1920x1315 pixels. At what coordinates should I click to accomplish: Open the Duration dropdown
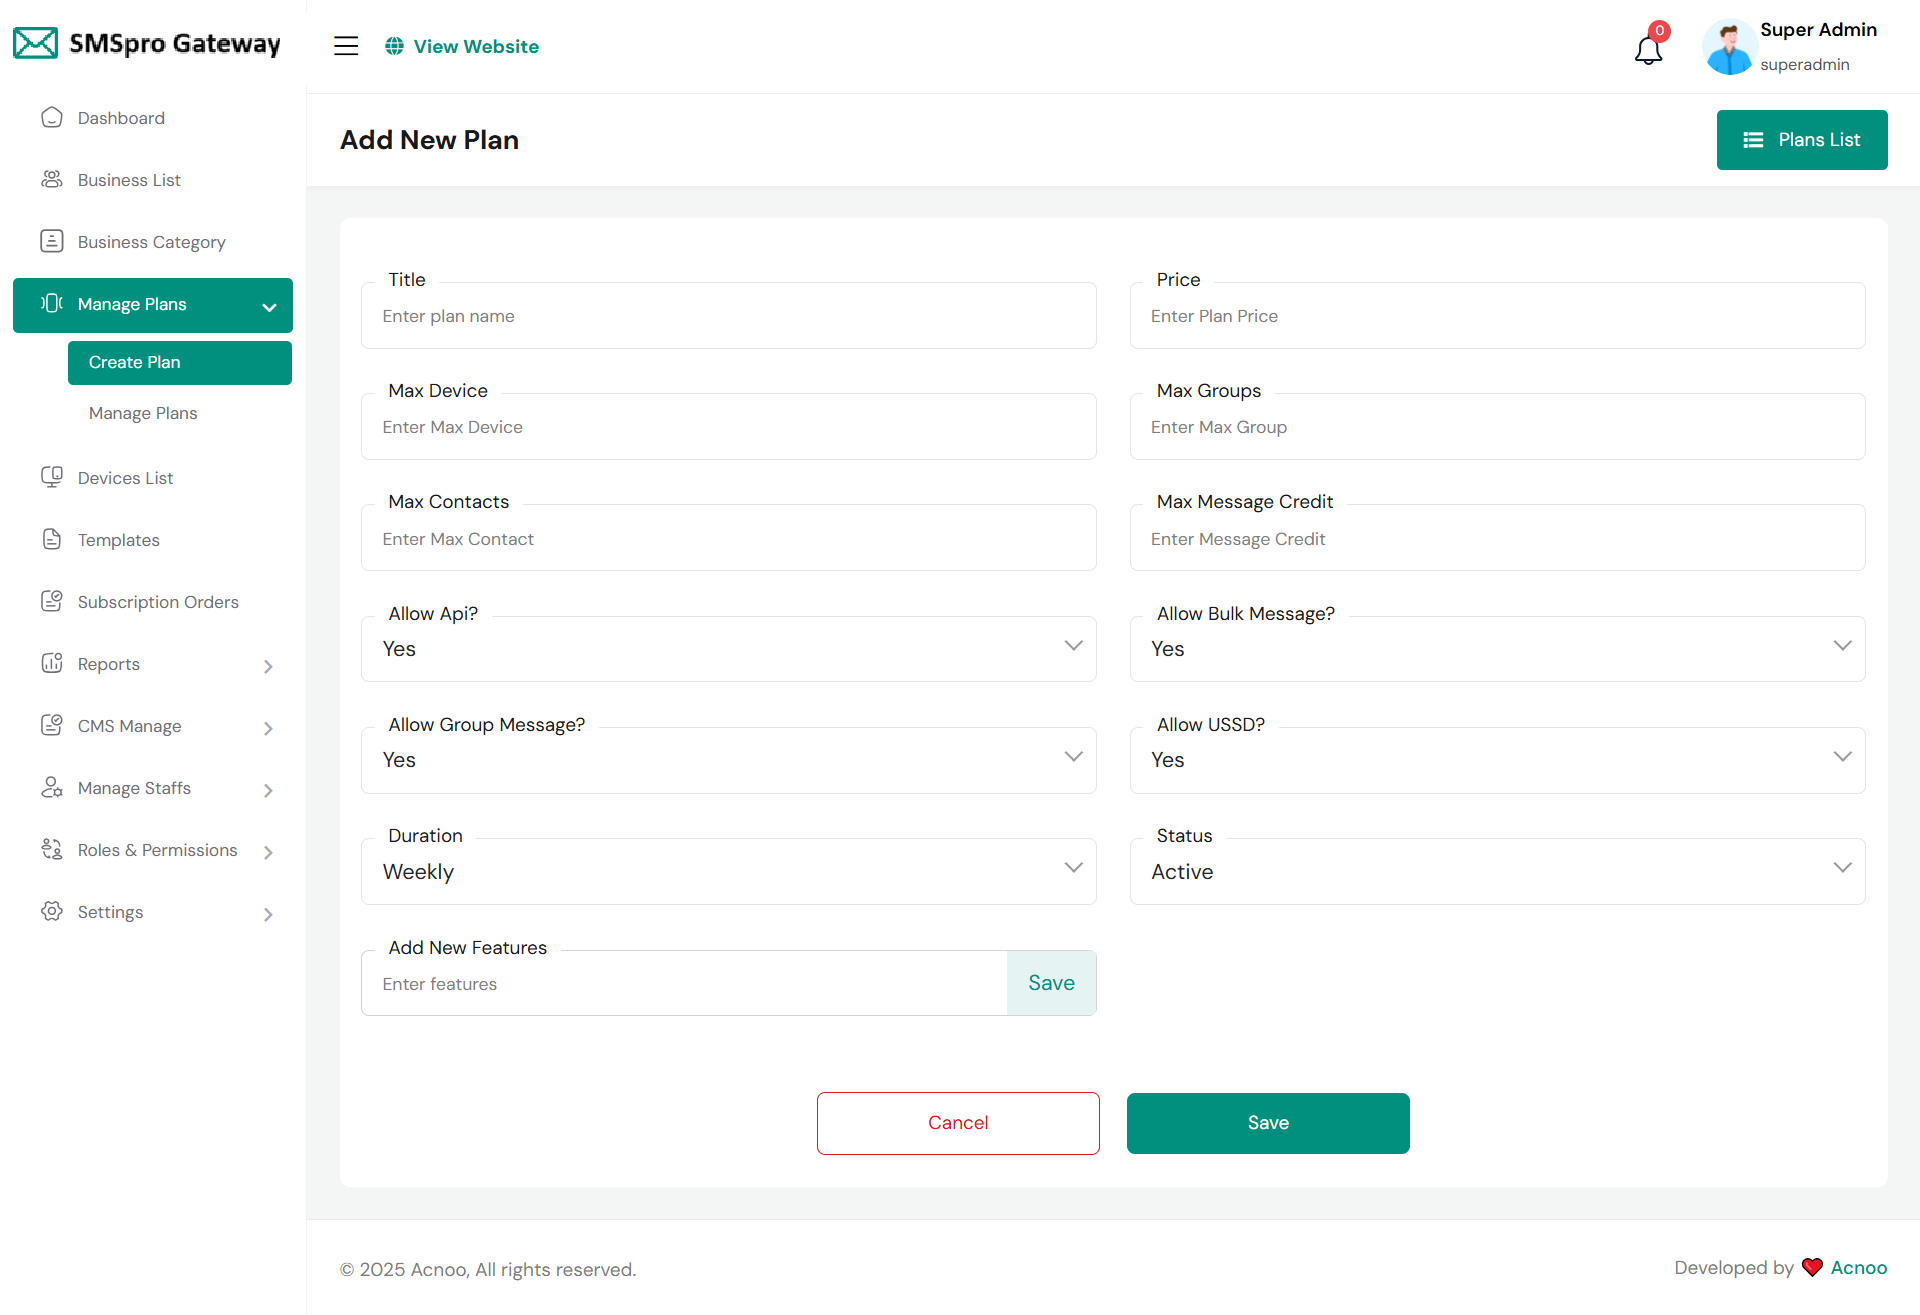728,872
